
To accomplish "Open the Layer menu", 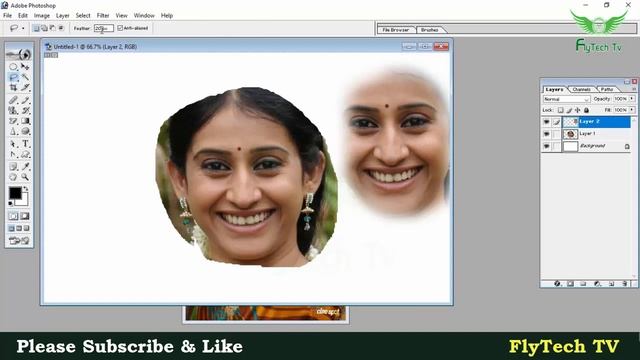I will click(62, 16).
